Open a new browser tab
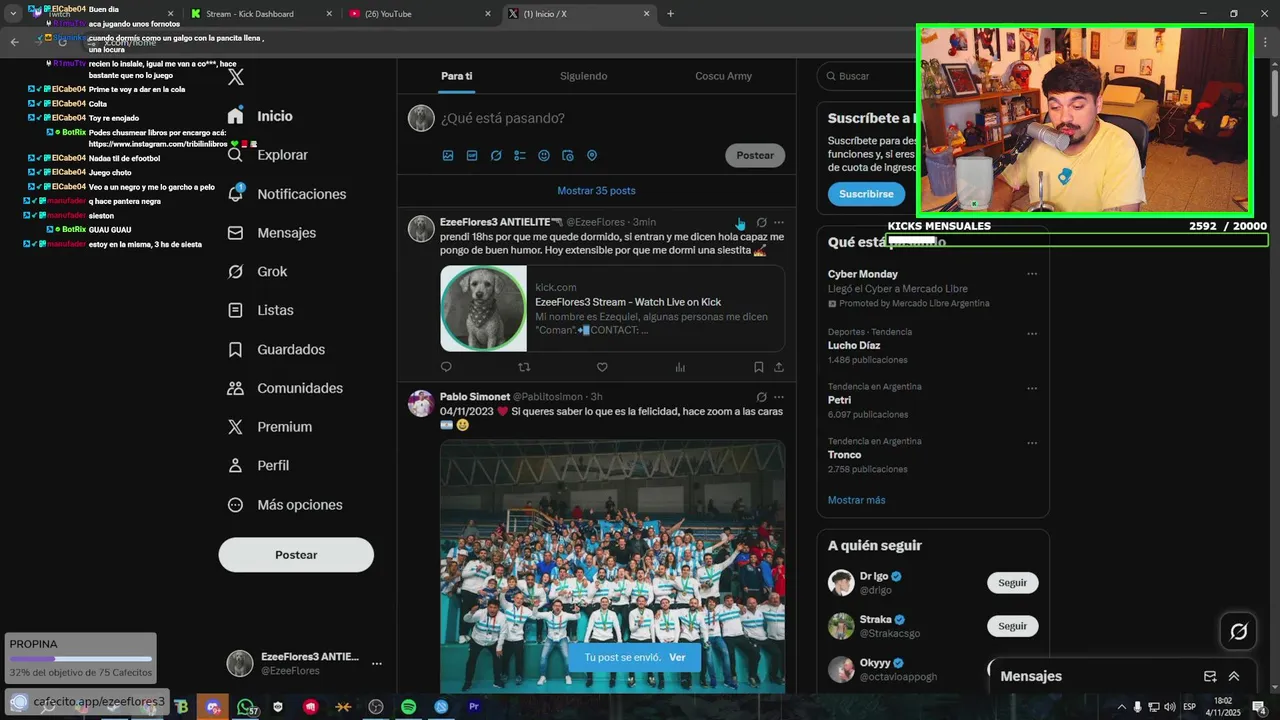The width and height of the screenshot is (1280, 720). coord(670,14)
